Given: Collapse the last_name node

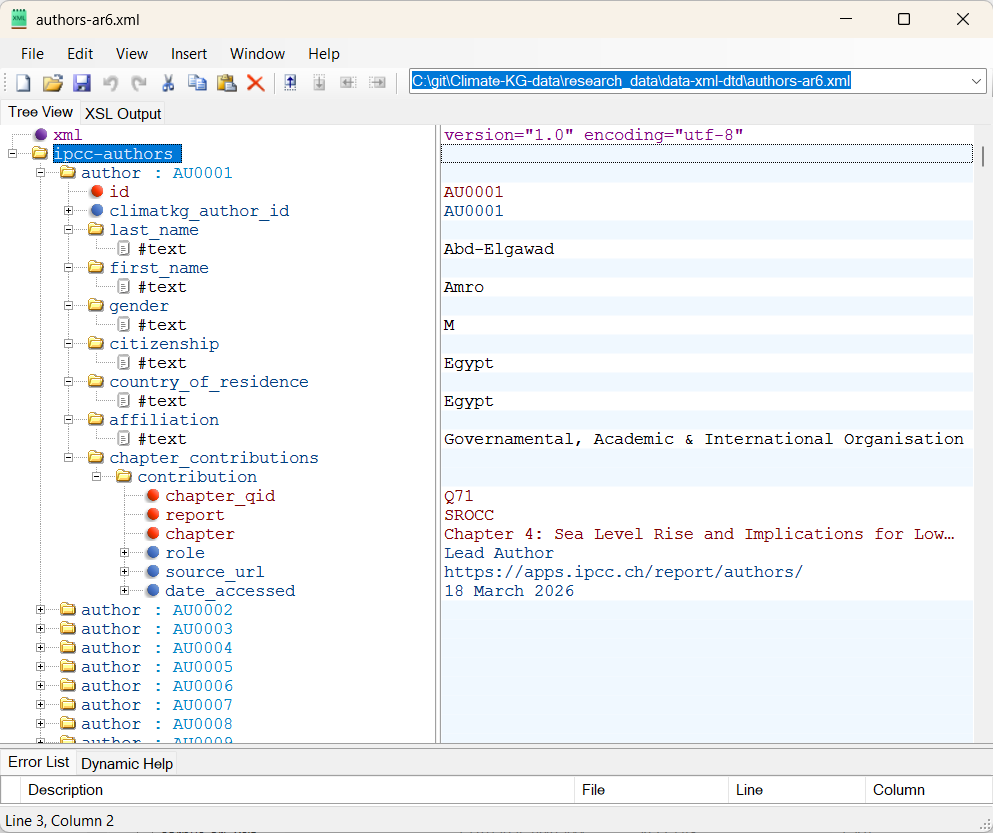Looking at the screenshot, I should point(68,229).
